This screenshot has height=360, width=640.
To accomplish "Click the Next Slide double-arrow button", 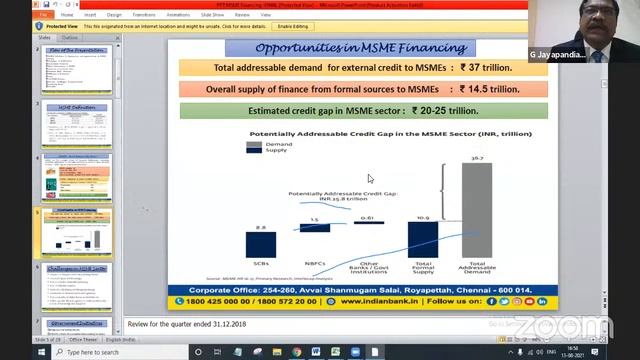I will pyautogui.click(x=604, y=306).
